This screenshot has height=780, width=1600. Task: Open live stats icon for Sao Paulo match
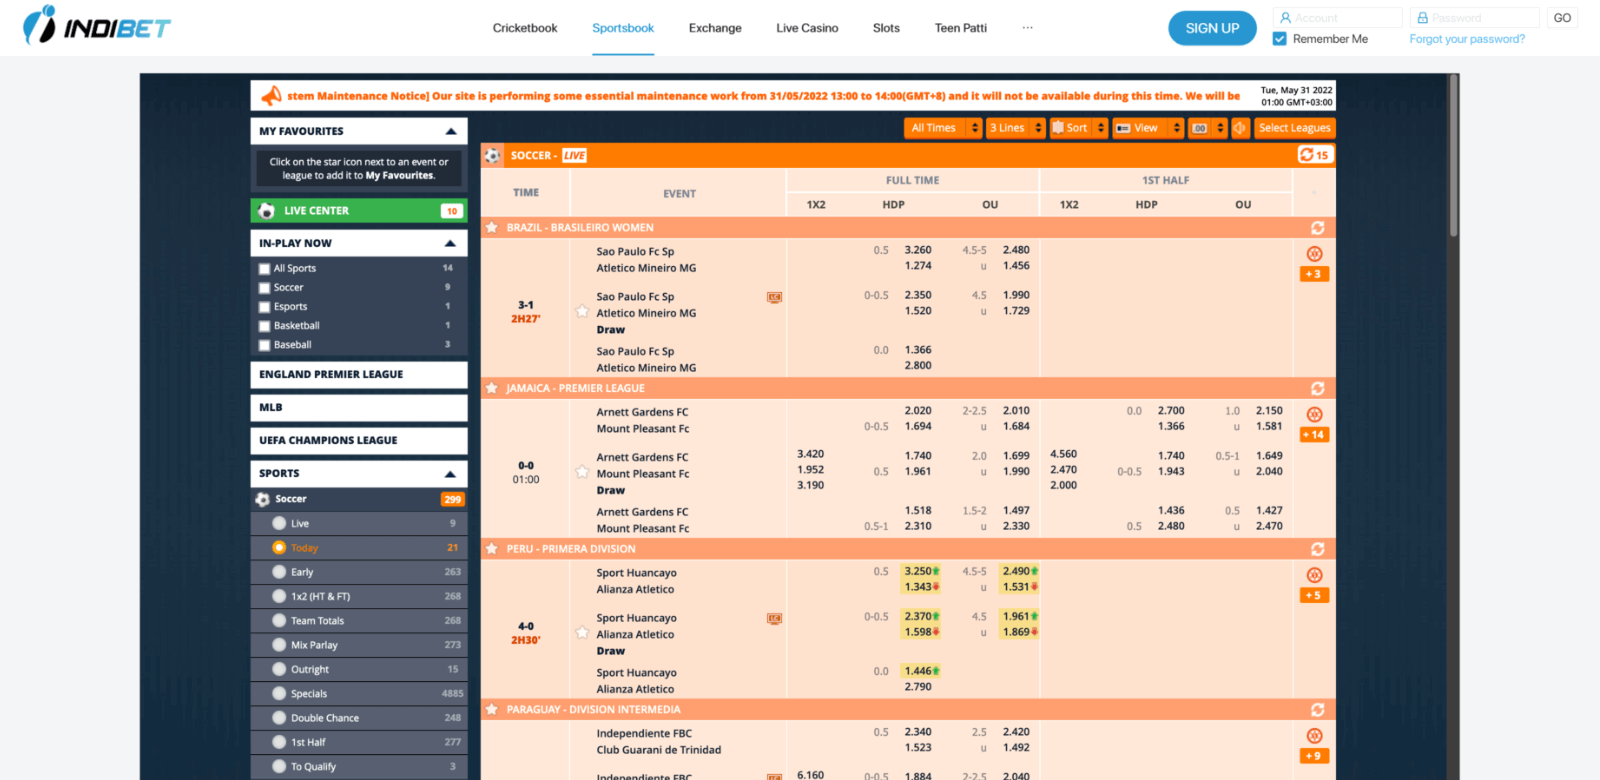coord(1314,254)
